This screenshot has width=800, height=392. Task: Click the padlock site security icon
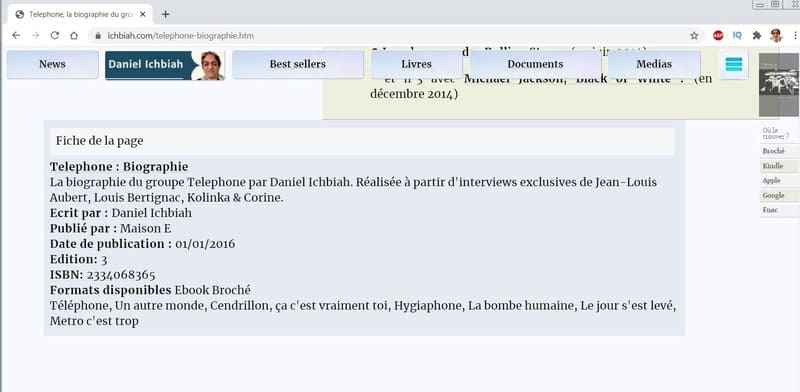click(x=98, y=36)
